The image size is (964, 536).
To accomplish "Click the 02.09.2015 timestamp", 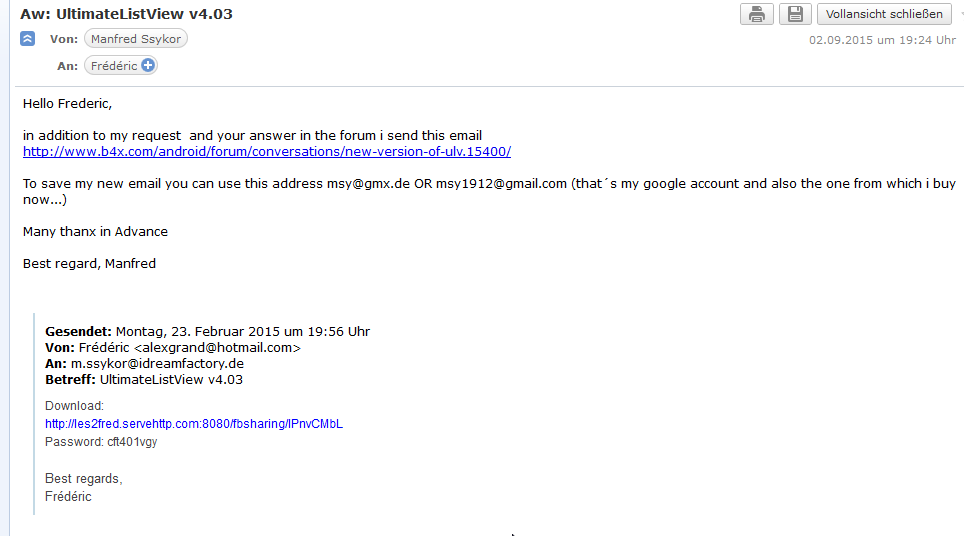I will point(882,40).
